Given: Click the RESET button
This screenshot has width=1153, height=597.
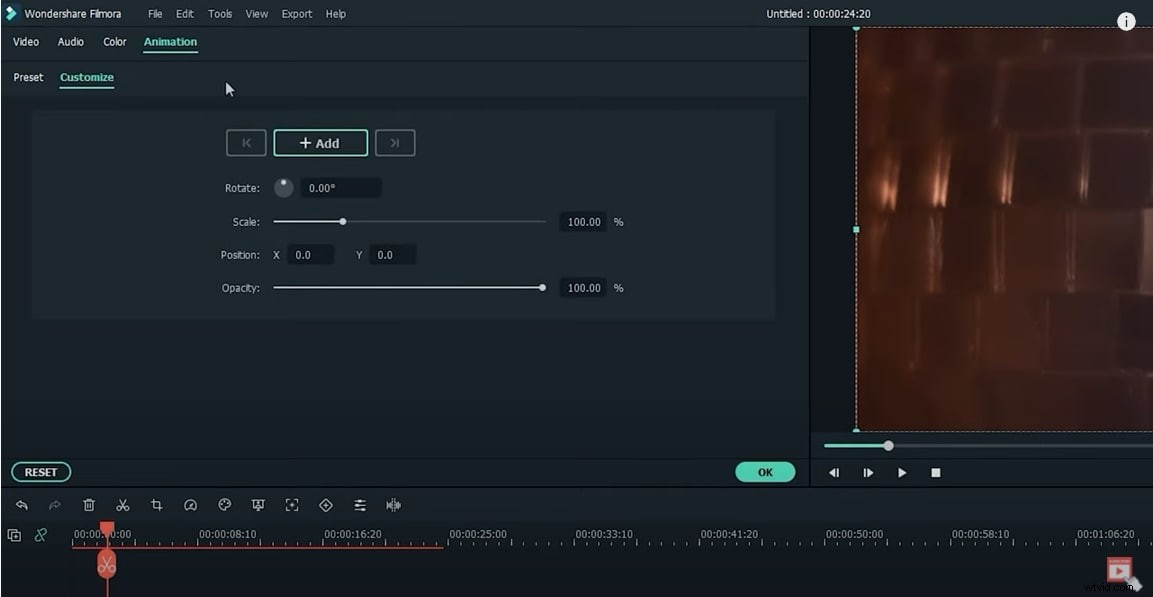Looking at the screenshot, I should tap(40, 471).
